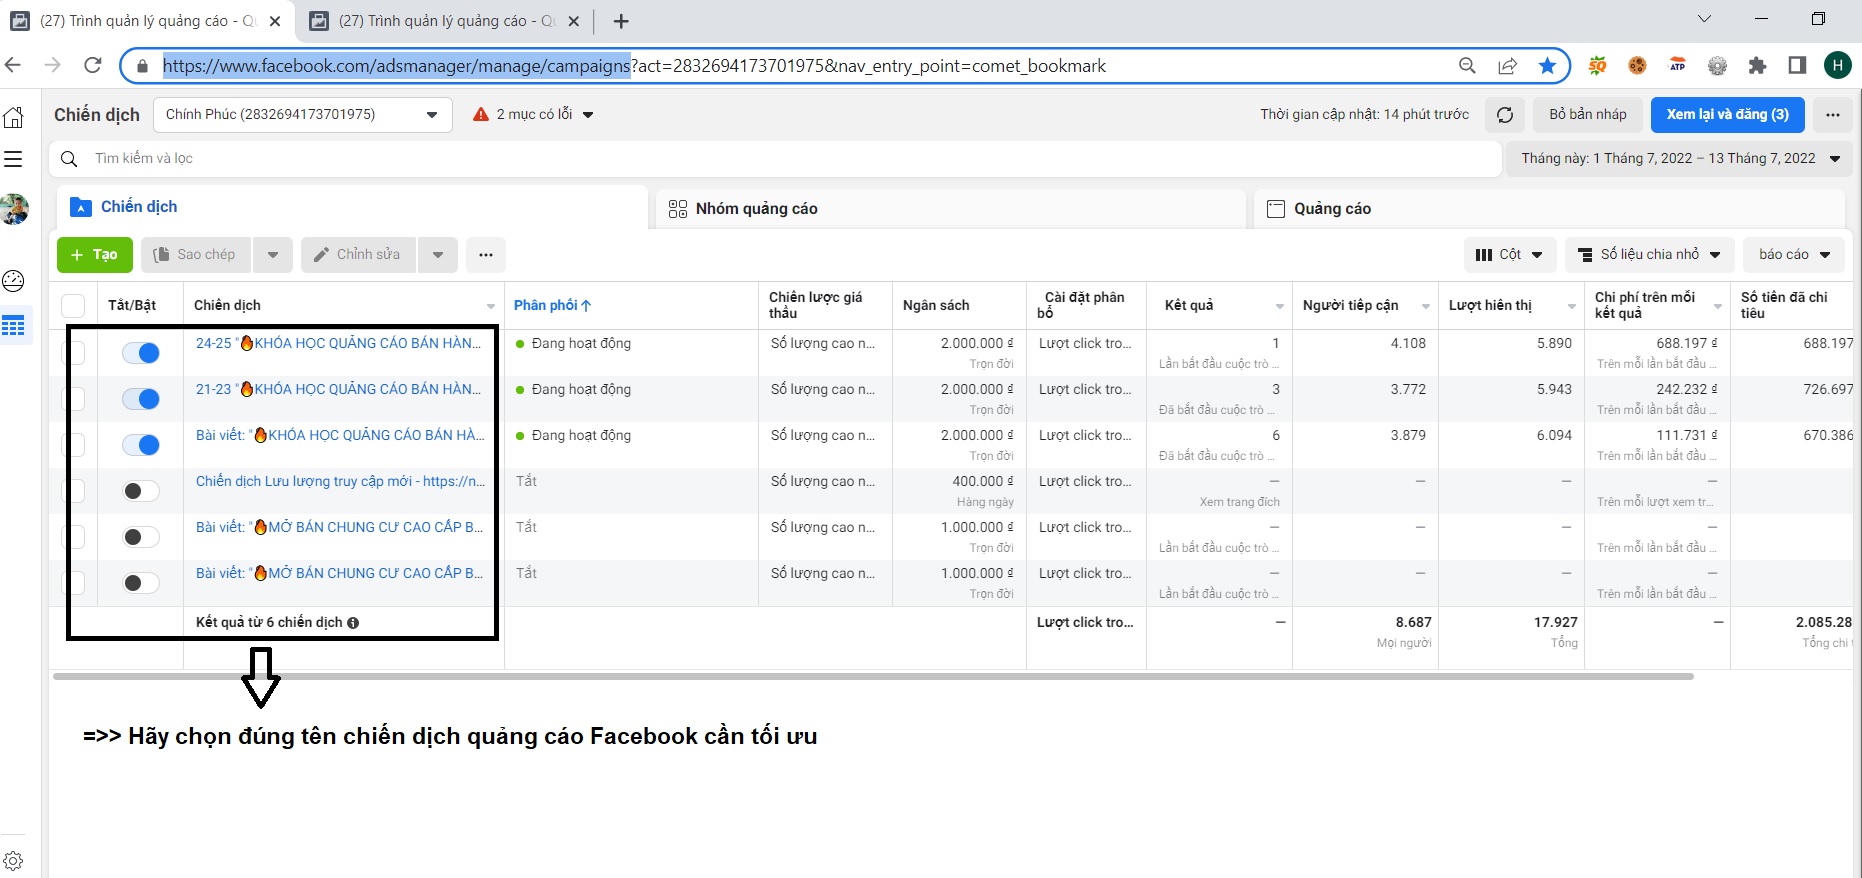Click the browser extensions puzzle icon
Screen dimensions: 1862x878
tap(1757, 66)
